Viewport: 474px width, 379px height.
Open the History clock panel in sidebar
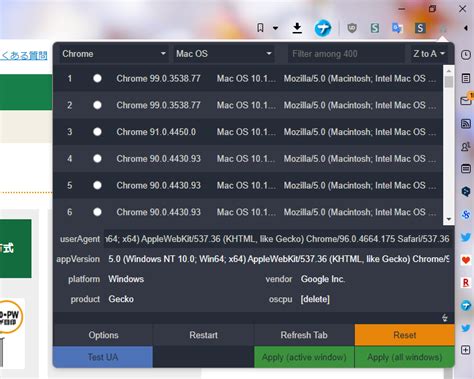466,55
